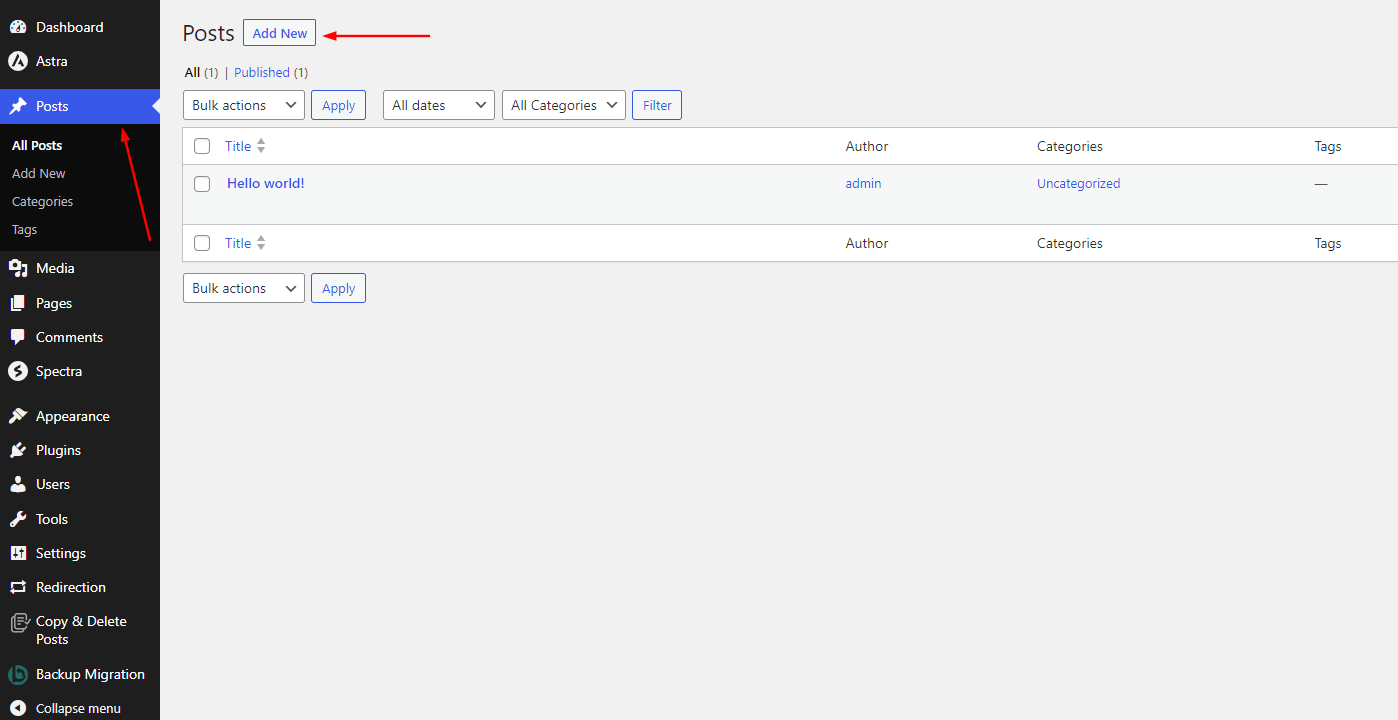Open the Settings menu label
This screenshot has width=1398, height=720.
coord(61,553)
